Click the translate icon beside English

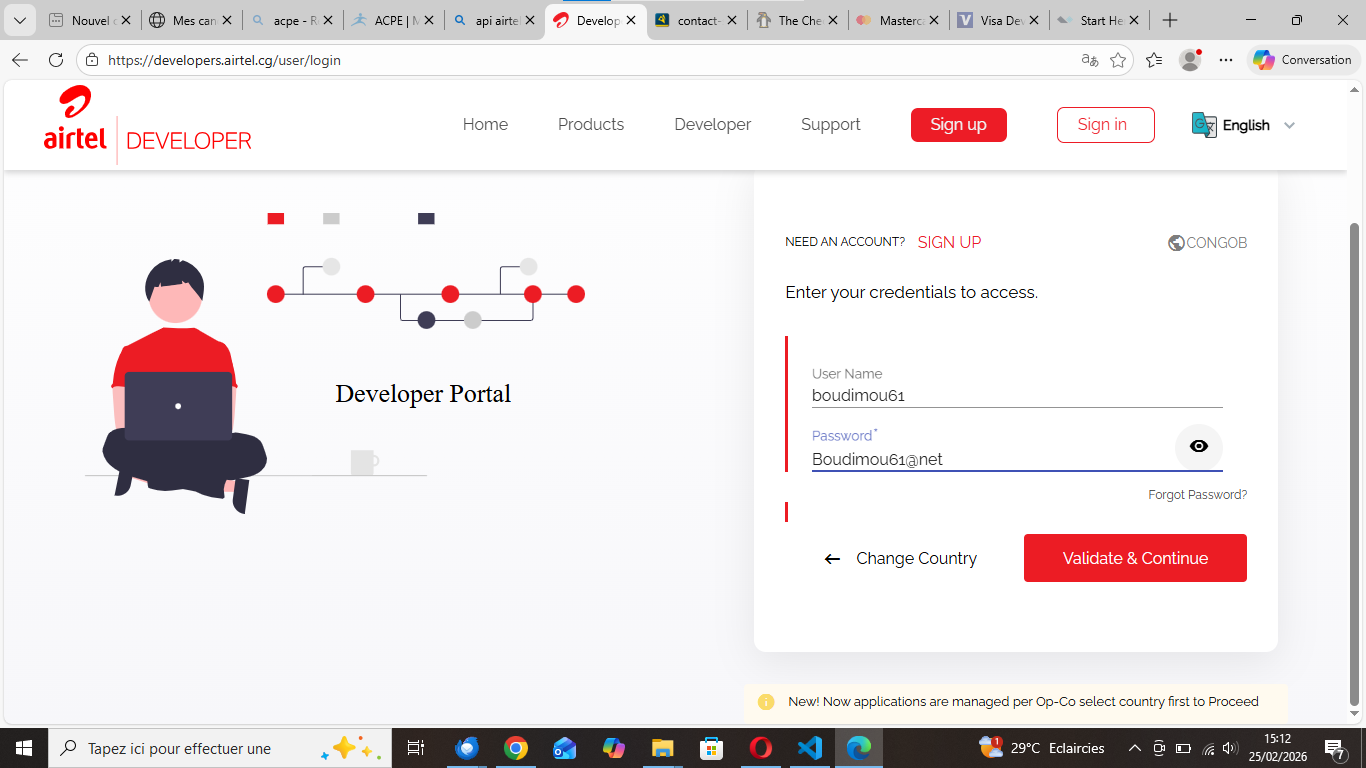pos(1204,125)
